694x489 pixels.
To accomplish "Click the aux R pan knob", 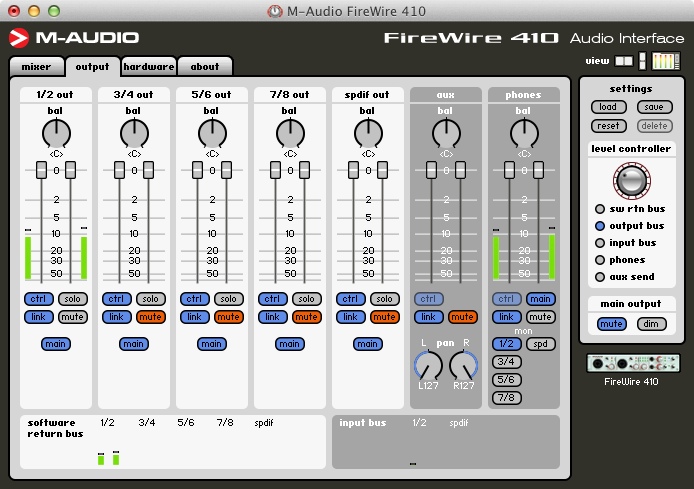I will pyautogui.click(x=463, y=366).
